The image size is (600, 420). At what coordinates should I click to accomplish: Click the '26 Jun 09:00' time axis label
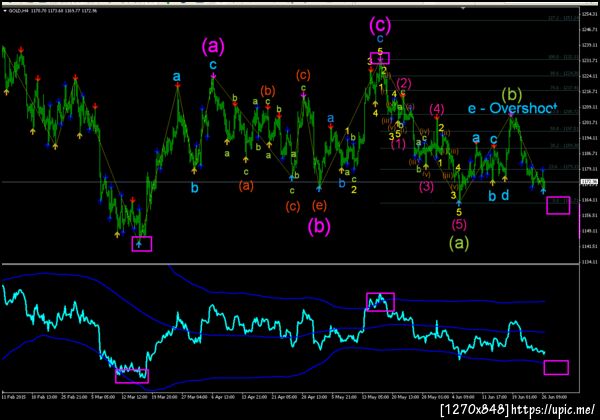coord(554,397)
